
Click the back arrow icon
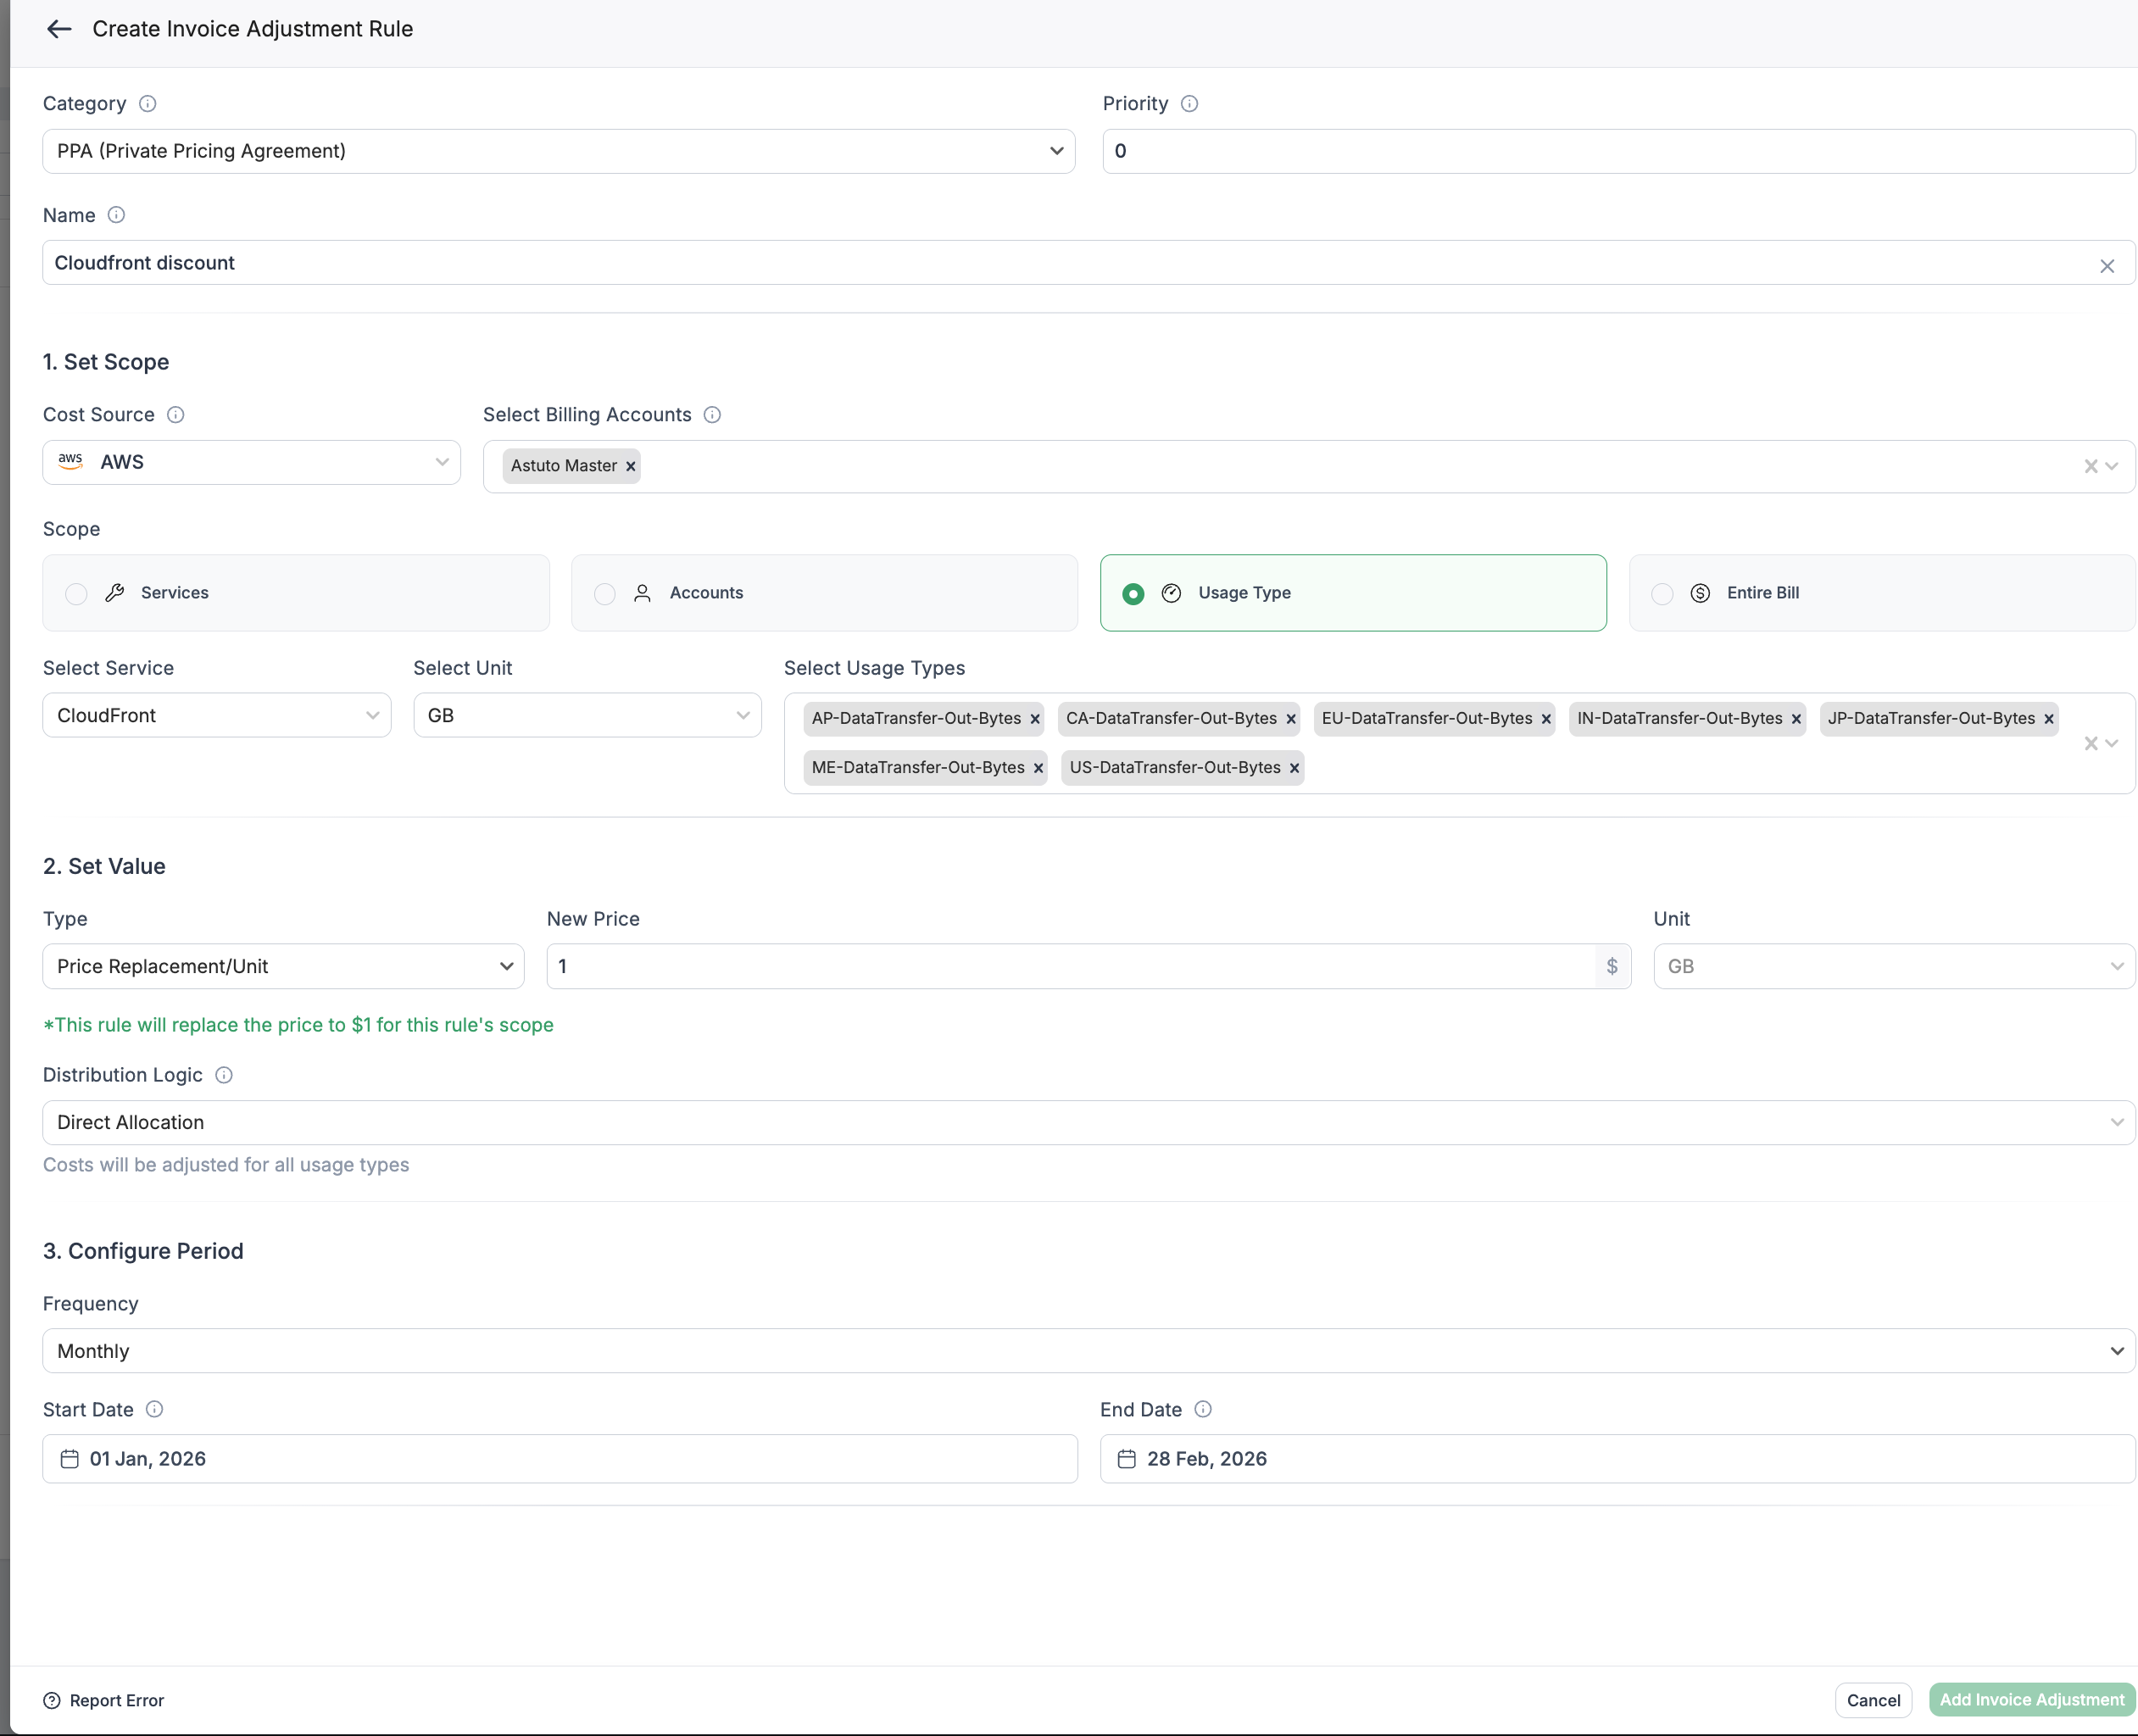coord(59,29)
